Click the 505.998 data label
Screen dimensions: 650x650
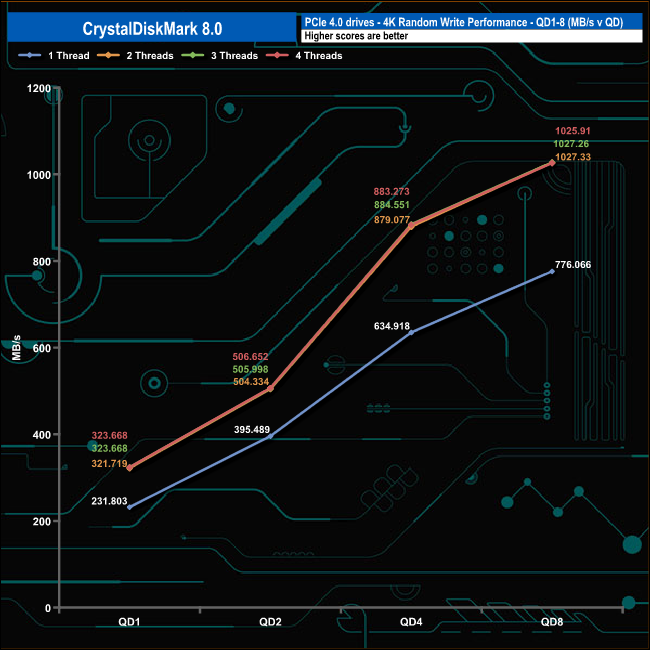point(250,369)
